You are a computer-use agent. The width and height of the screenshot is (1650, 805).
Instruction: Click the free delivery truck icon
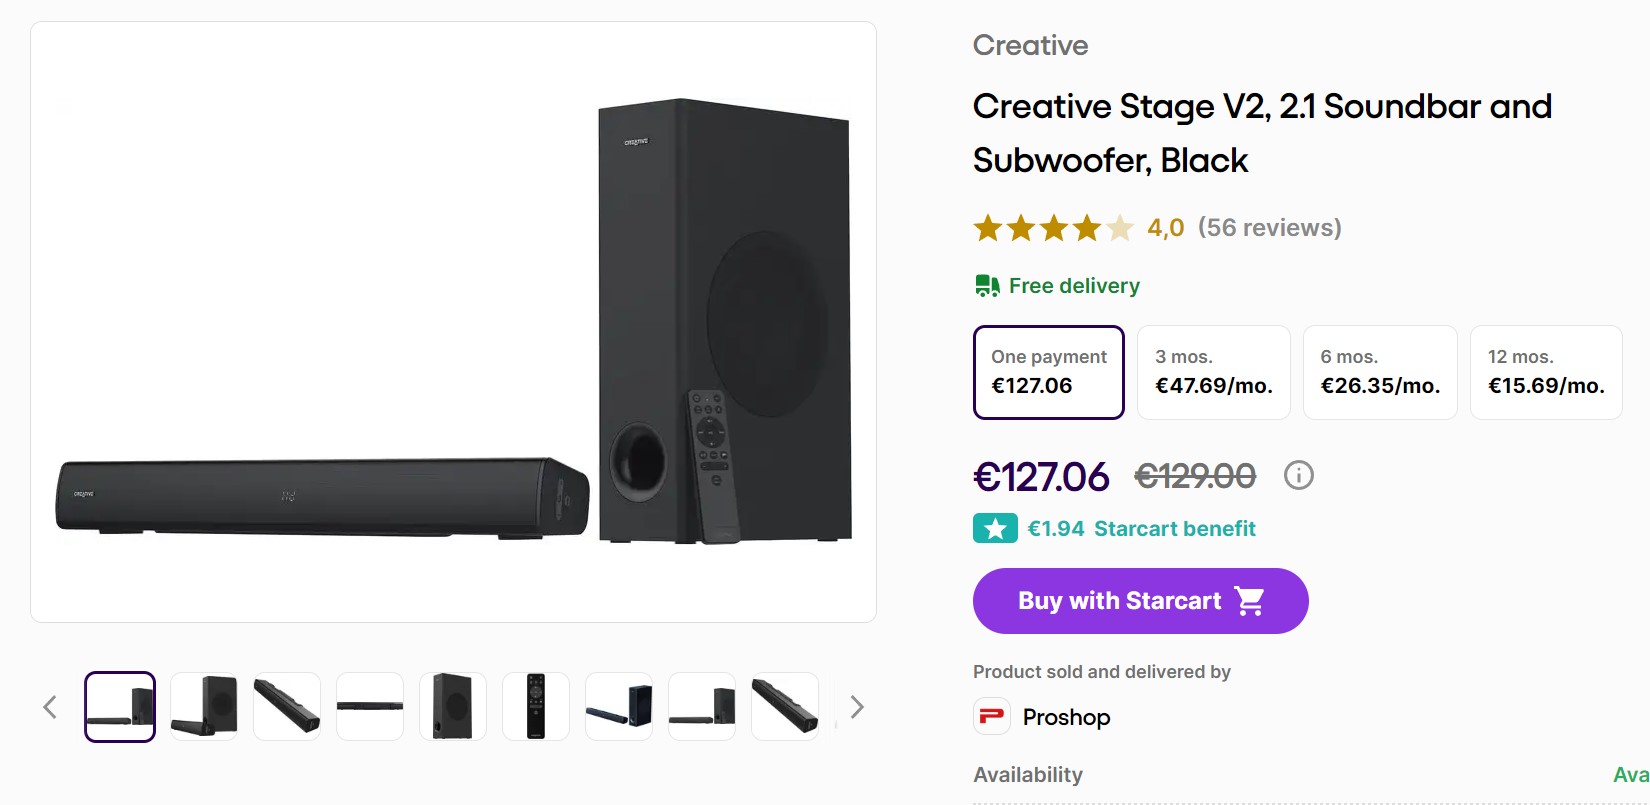click(987, 286)
